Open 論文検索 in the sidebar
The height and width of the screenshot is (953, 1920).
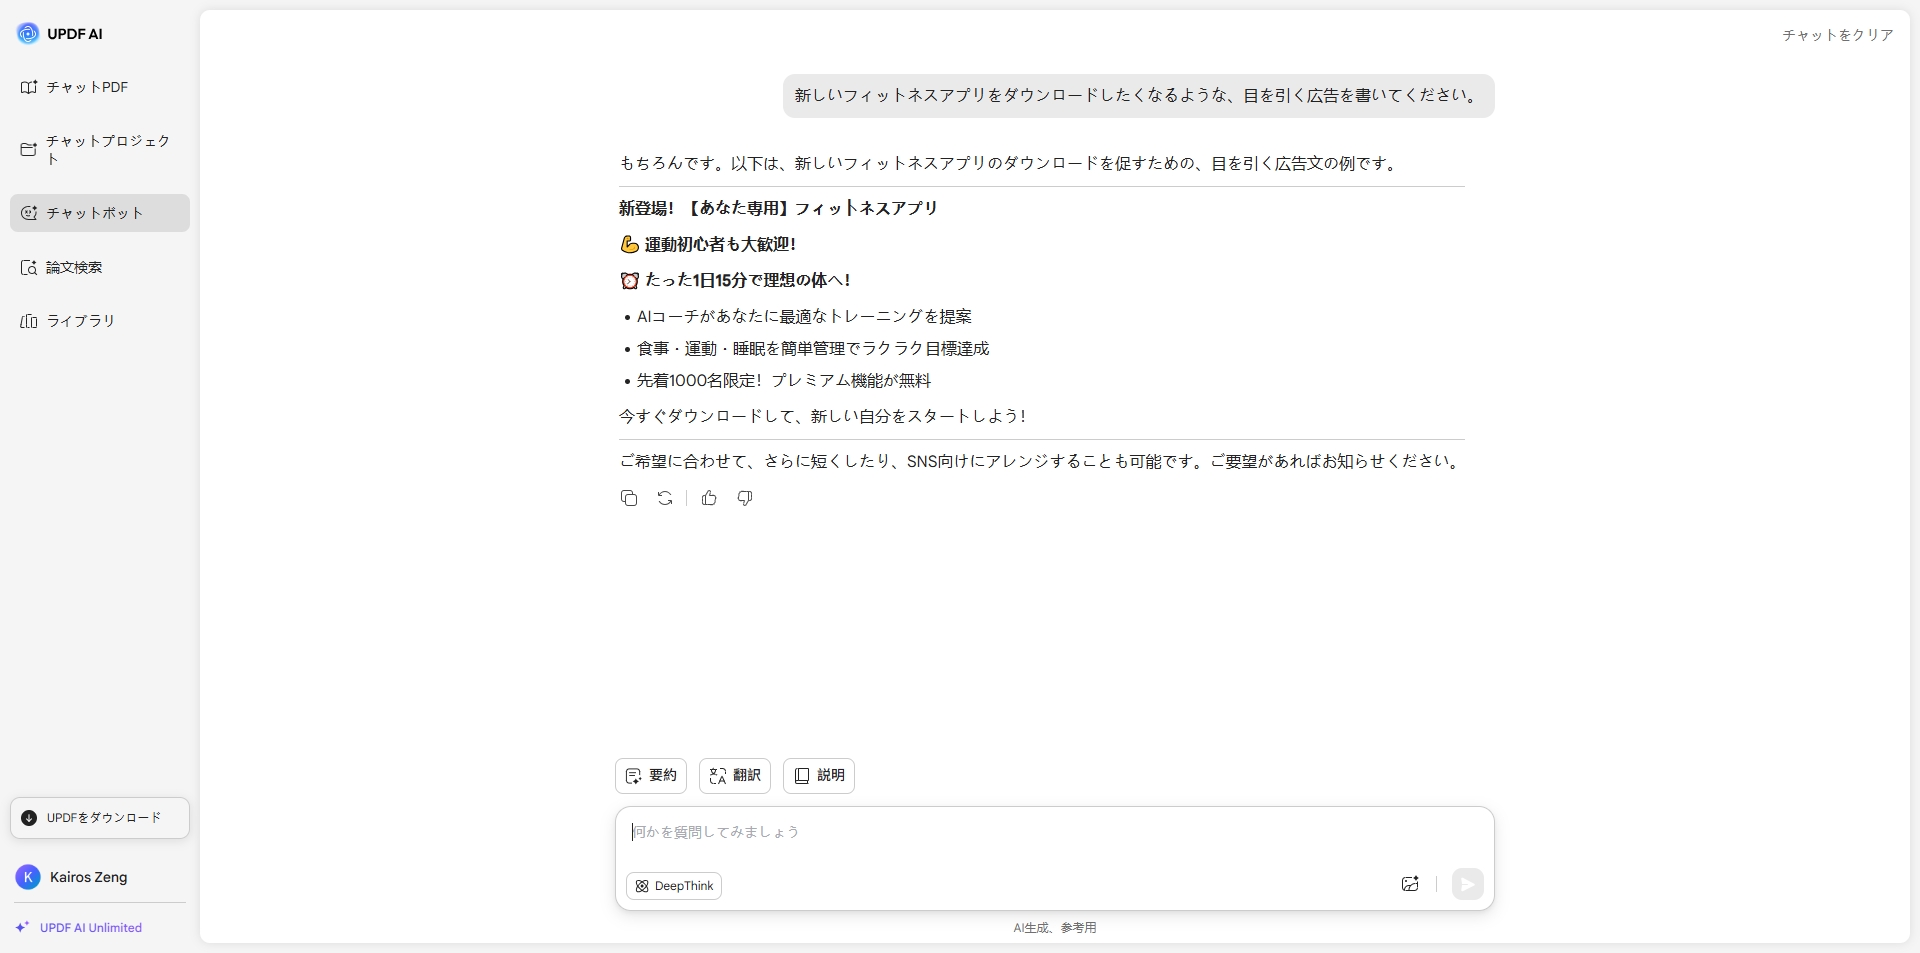[100, 267]
